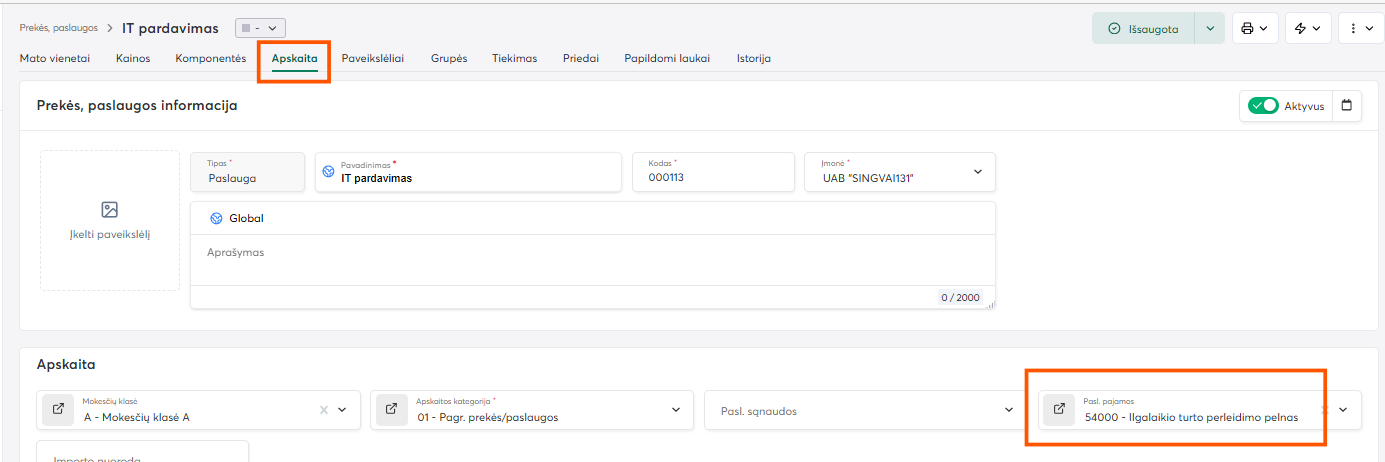Go to the Prekės, paslaugos breadcrumb
This screenshot has height=462, width=1385.
pyautogui.click(x=59, y=27)
